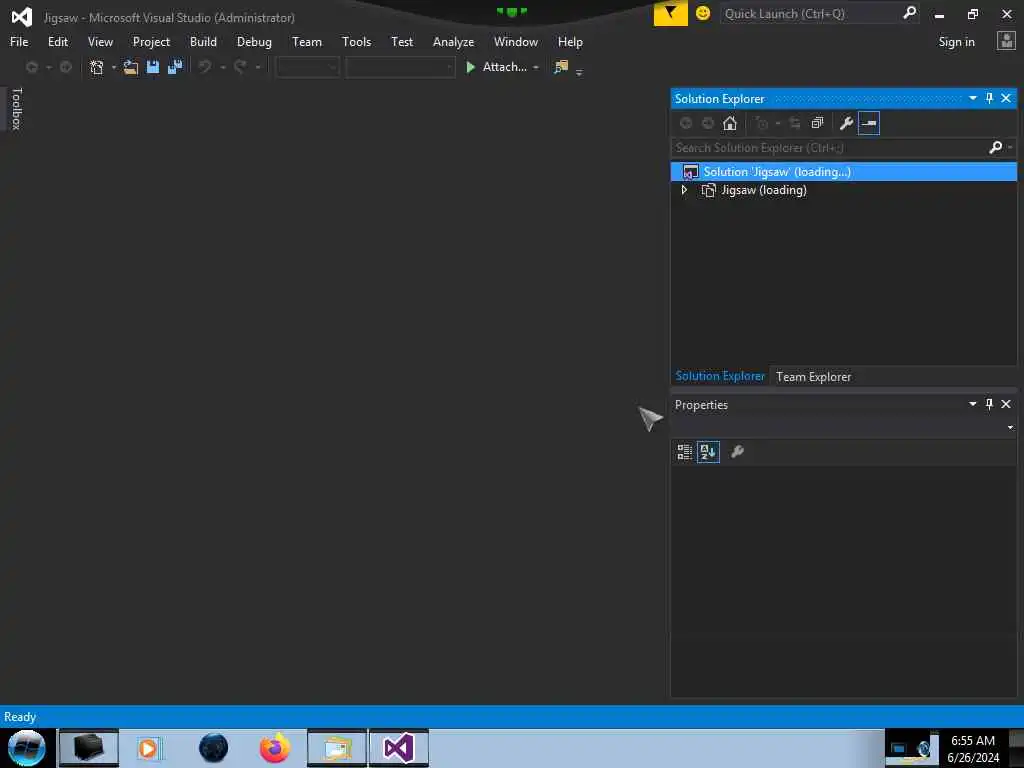Toggle auto-hide pin on Solution Explorer

pyautogui.click(x=989, y=98)
